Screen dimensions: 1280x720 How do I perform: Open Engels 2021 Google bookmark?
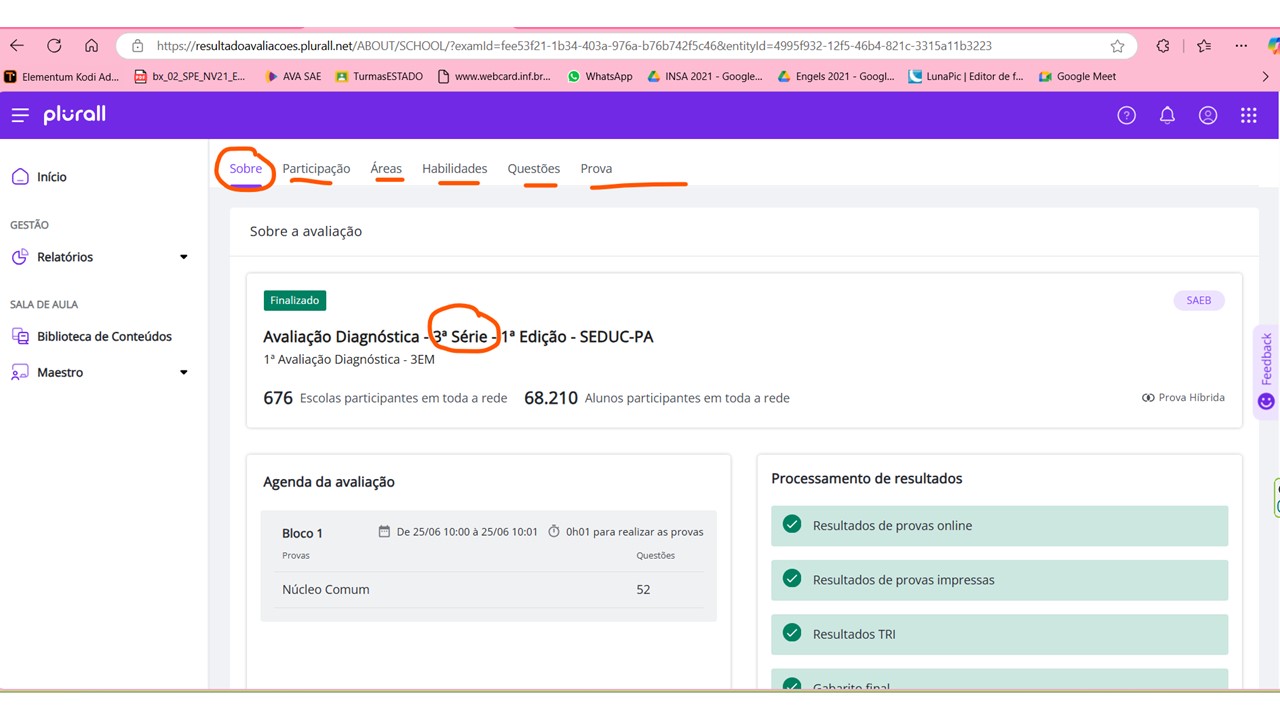837,76
